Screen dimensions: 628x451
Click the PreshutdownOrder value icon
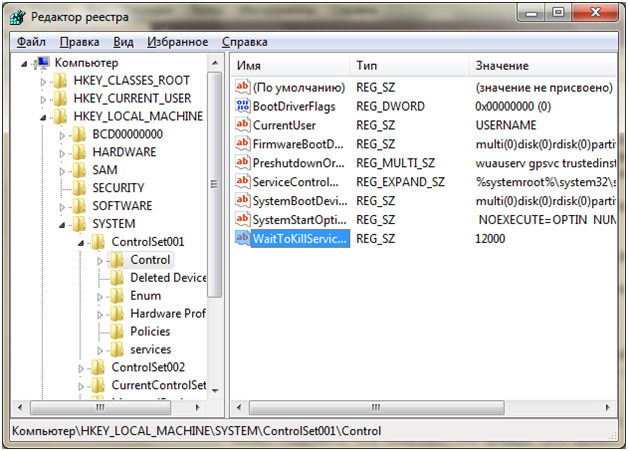tap(242, 163)
